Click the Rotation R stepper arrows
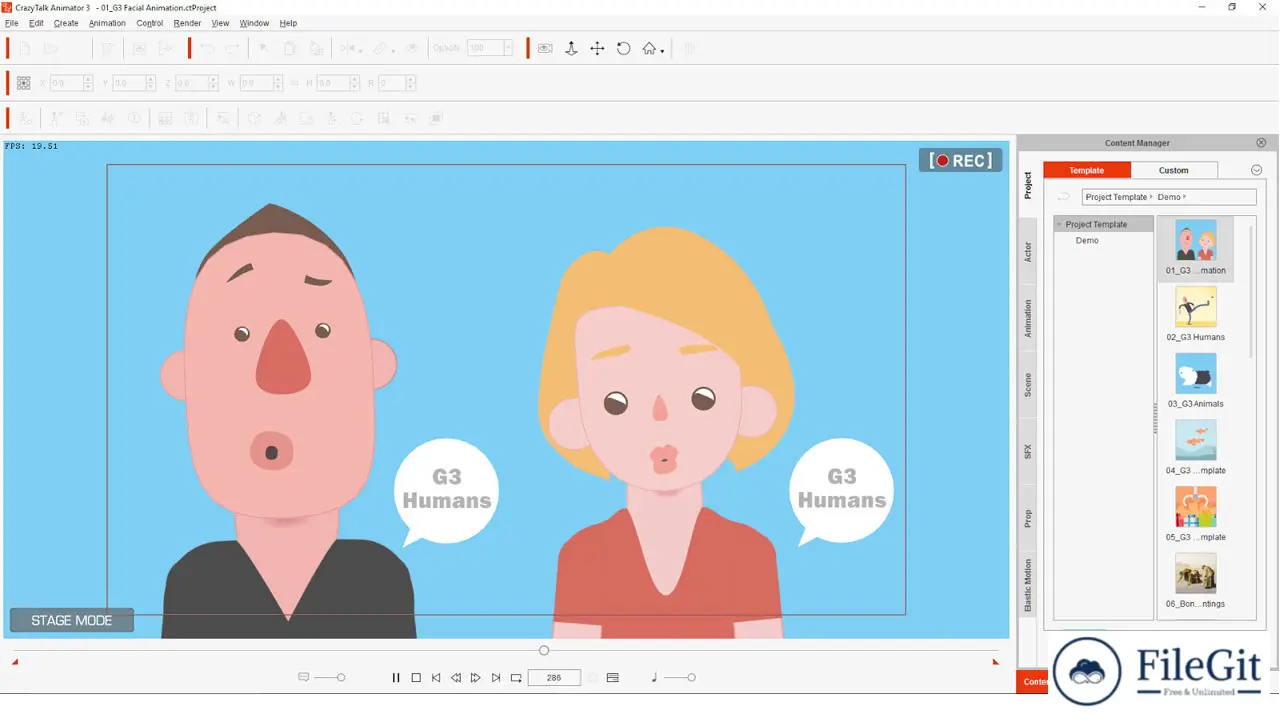The height and width of the screenshot is (720, 1280). point(411,83)
